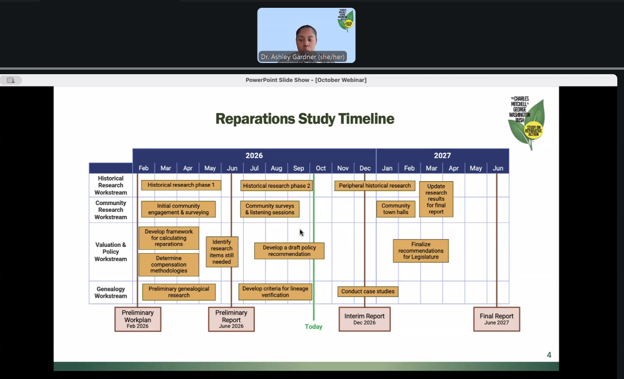The image size is (624, 379).
Task: Click the slide number 4
Action: click(549, 355)
